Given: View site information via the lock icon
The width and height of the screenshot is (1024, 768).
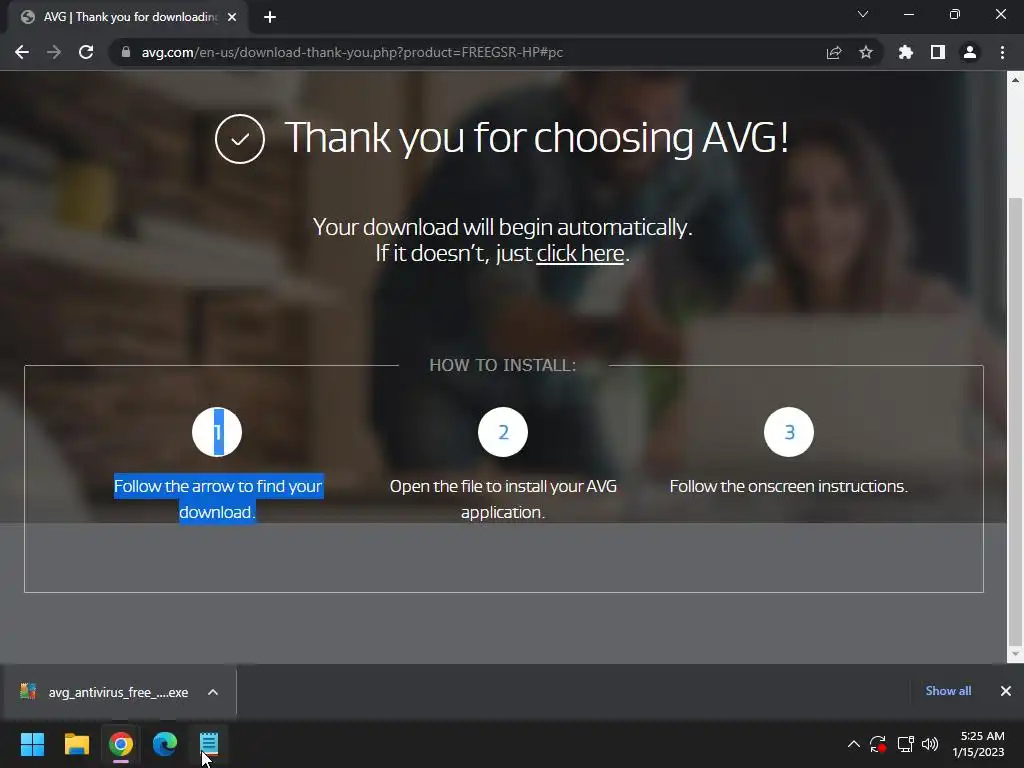Looking at the screenshot, I should tap(126, 52).
